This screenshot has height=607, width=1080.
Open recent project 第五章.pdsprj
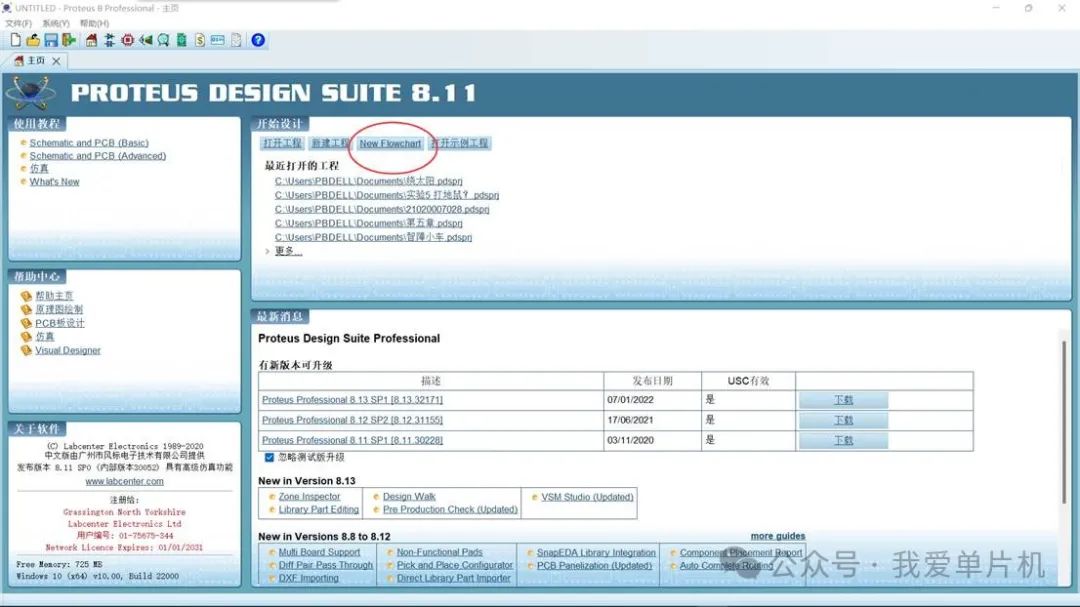click(x=368, y=223)
